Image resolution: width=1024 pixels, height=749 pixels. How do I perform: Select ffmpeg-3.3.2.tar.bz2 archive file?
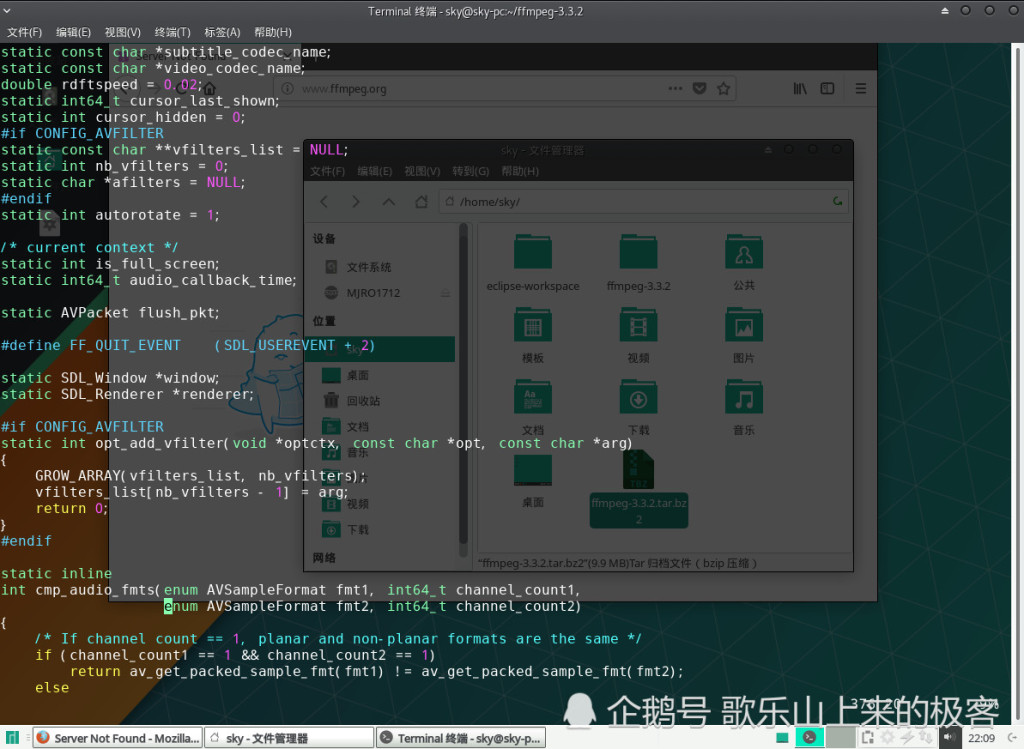point(639,490)
